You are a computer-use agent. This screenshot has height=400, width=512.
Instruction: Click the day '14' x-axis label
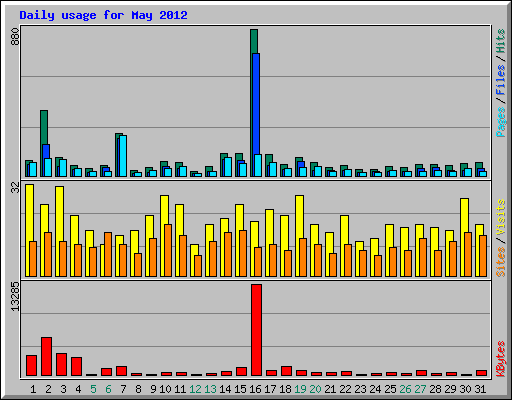point(225,389)
